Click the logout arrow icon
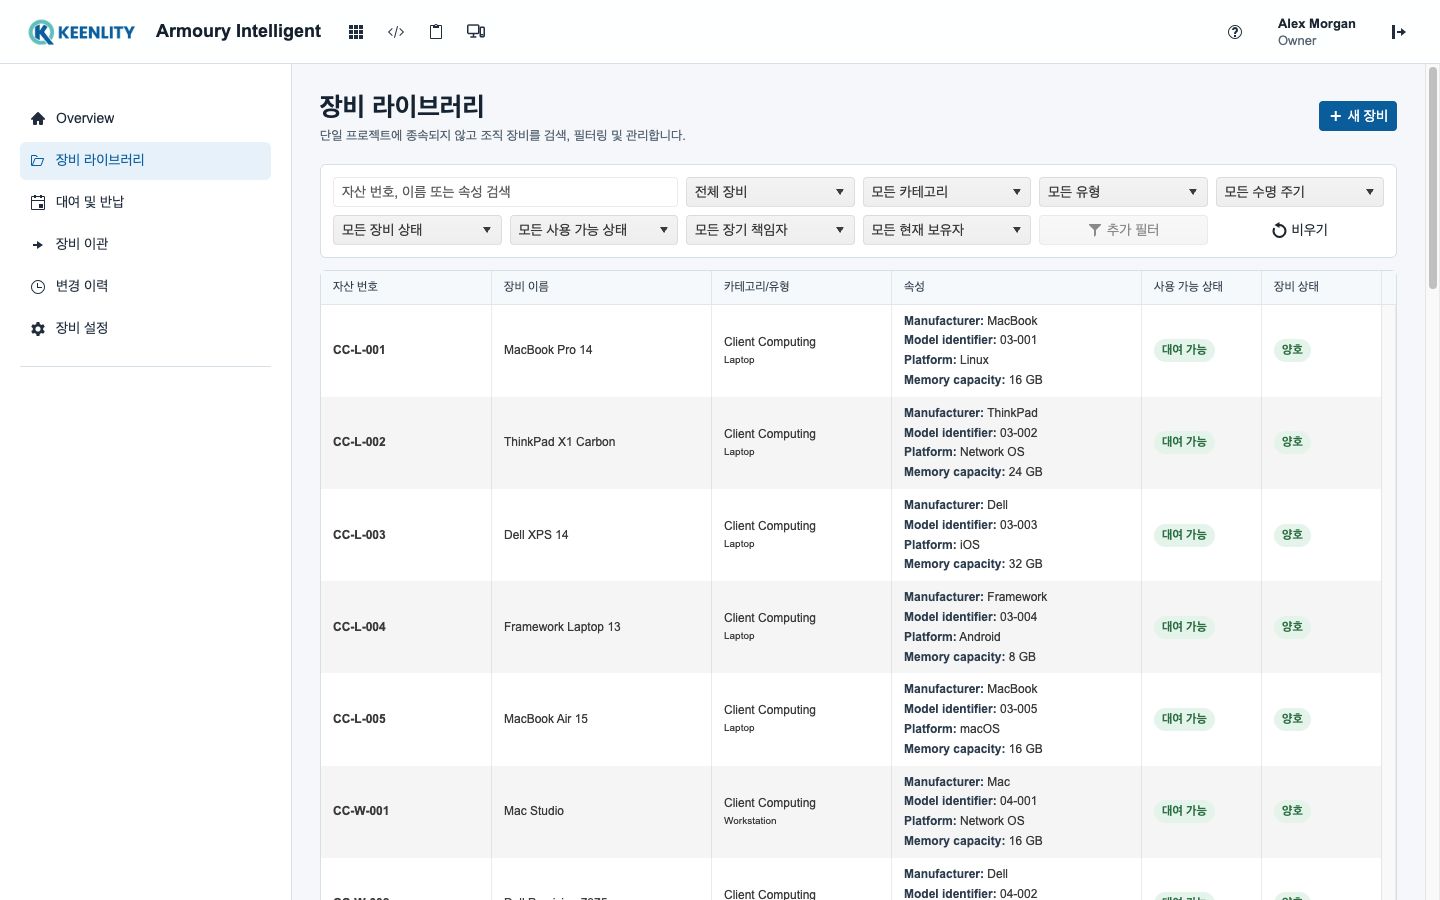Image resolution: width=1440 pixels, height=900 pixels. click(1398, 32)
